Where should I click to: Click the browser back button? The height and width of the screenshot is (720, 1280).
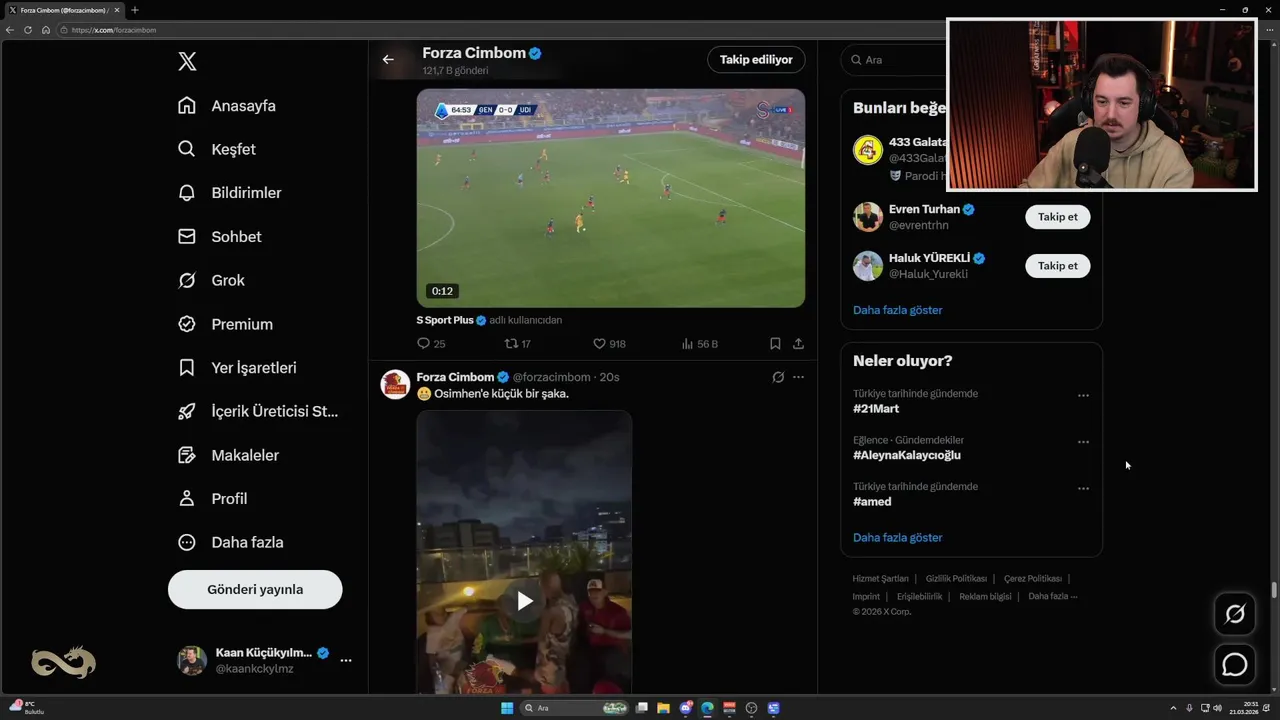click(10, 30)
